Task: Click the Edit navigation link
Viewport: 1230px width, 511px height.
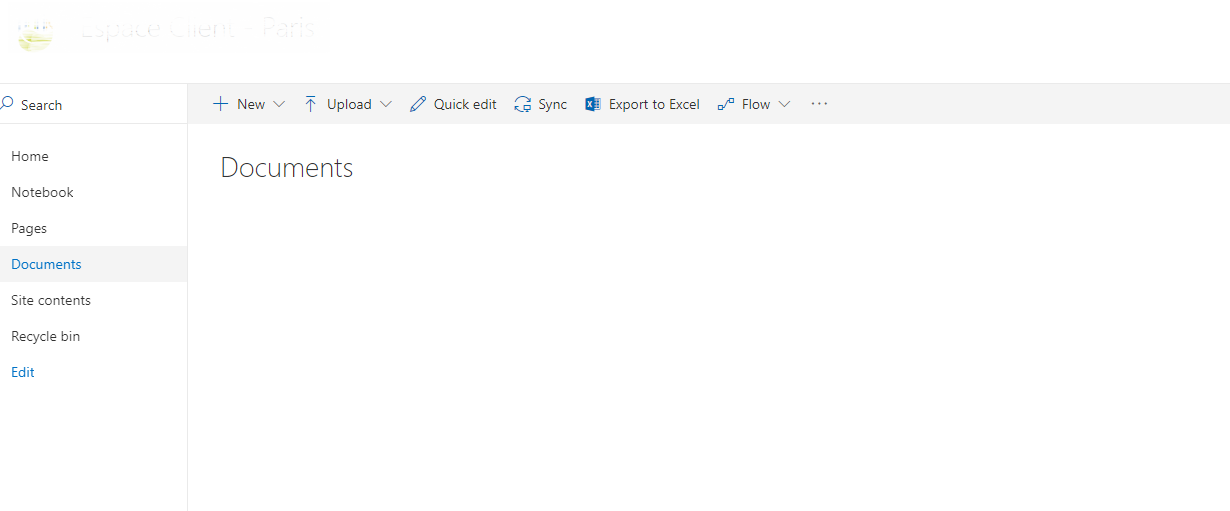Action: (x=23, y=372)
